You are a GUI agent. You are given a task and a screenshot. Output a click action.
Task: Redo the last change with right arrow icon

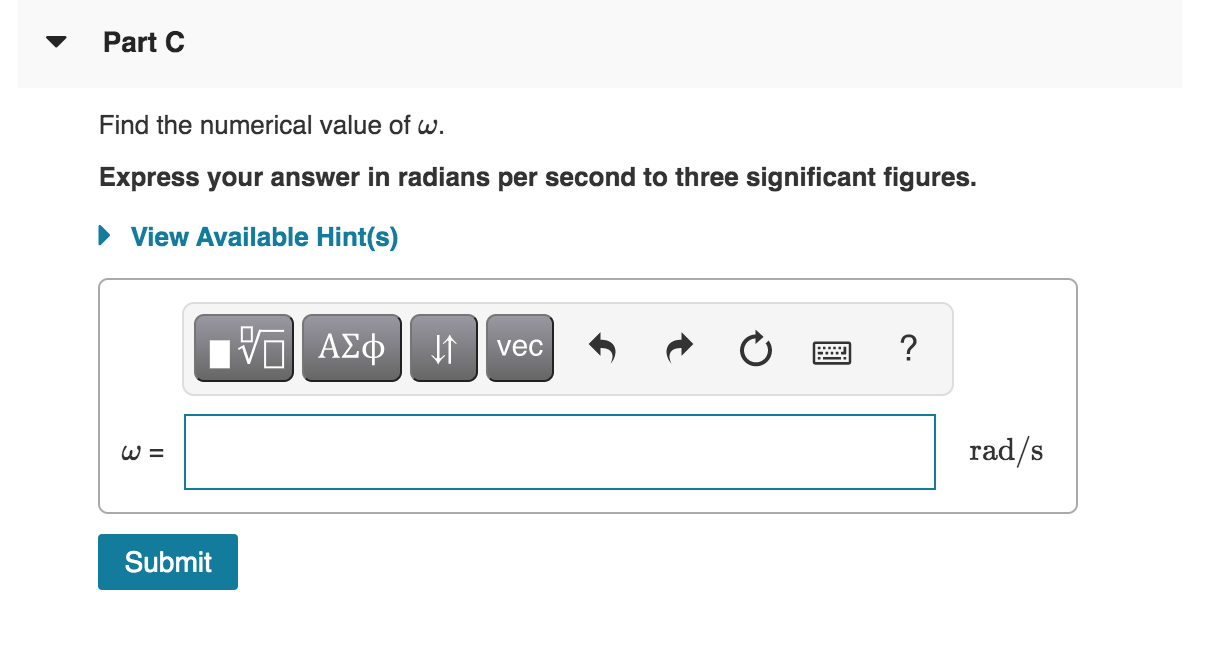[677, 347]
